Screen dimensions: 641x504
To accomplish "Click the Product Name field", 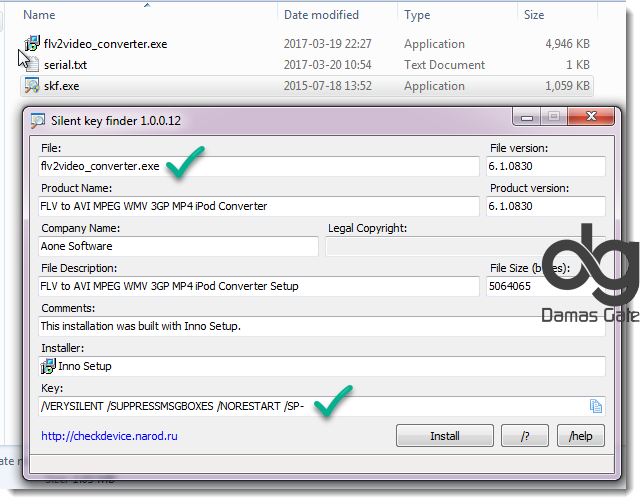I will 259,206.
